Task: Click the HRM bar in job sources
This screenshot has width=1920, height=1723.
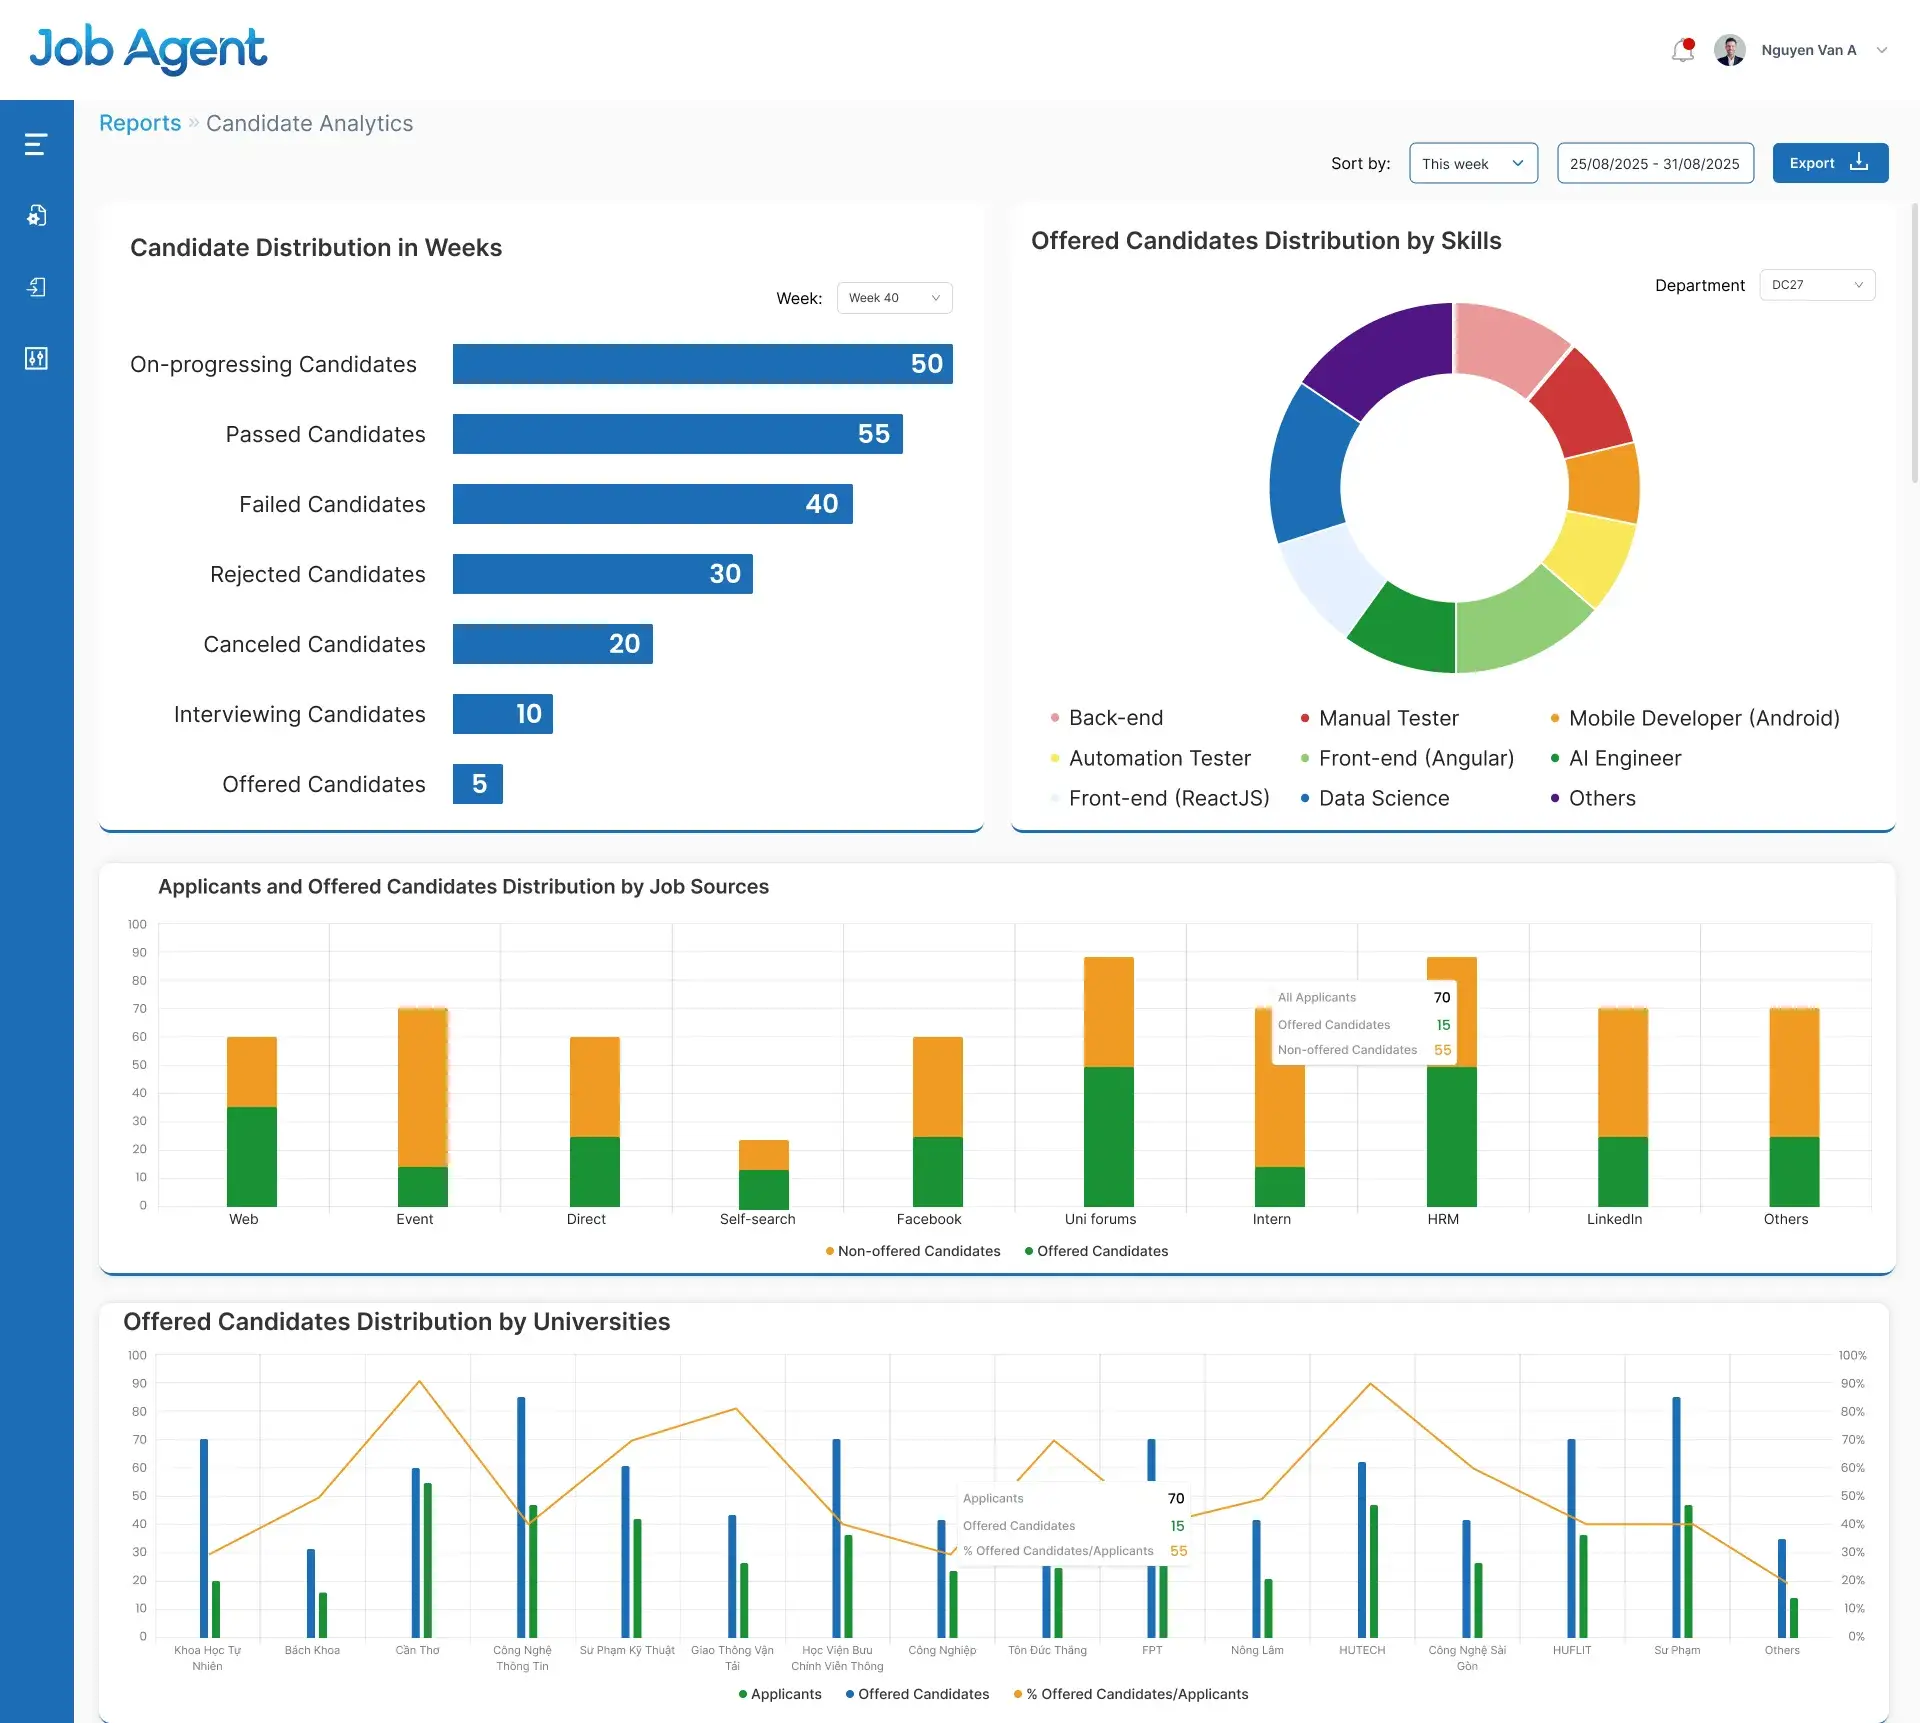Action: pyautogui.click(x=1451, y=1135)
